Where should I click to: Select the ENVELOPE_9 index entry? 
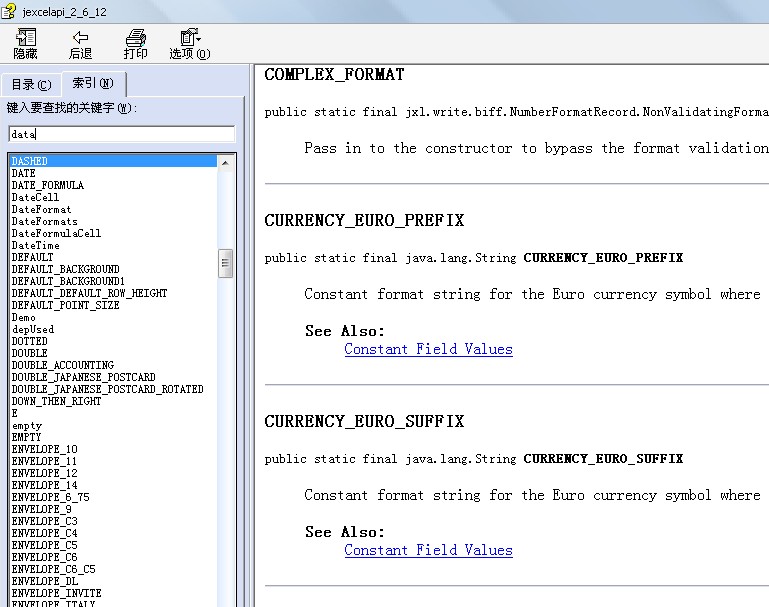point(42,509)
